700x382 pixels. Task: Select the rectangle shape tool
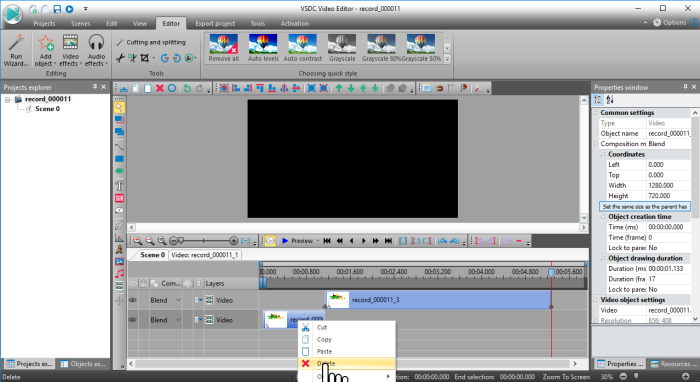coord(119,159)
